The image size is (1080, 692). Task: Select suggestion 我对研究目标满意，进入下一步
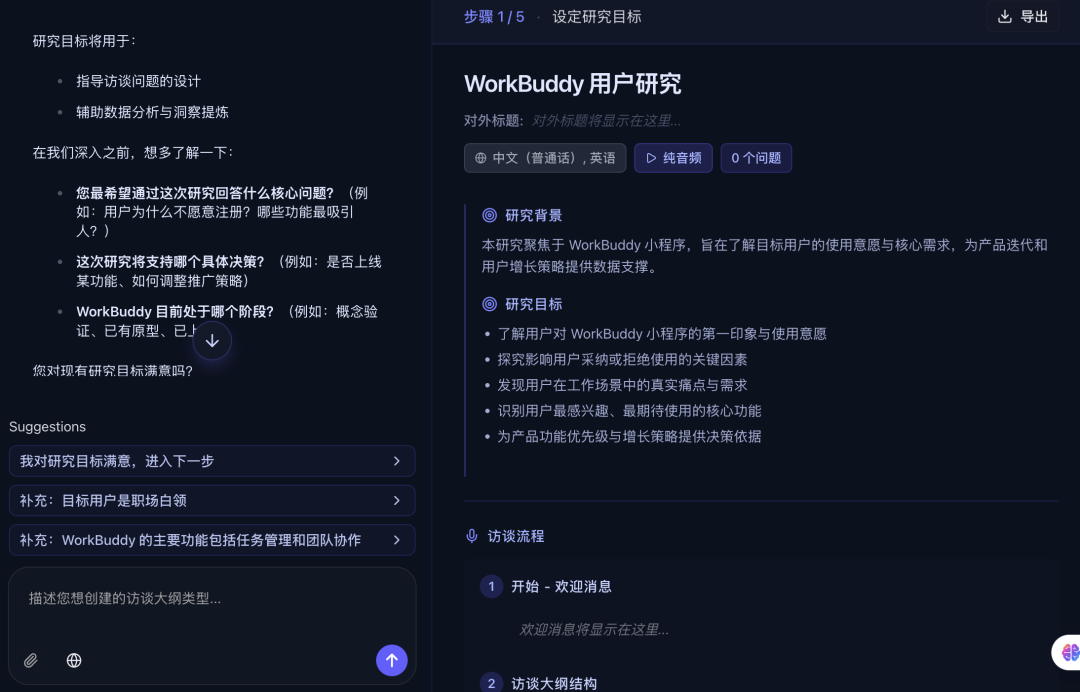click(x=211, y=461)
